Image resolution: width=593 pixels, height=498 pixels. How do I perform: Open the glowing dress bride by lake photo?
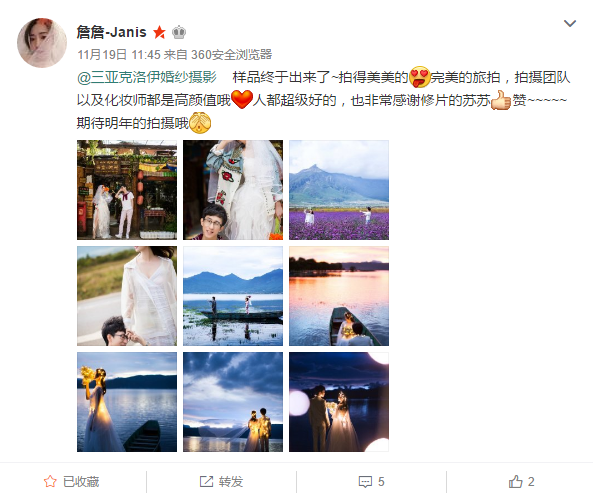coord(127,402)
